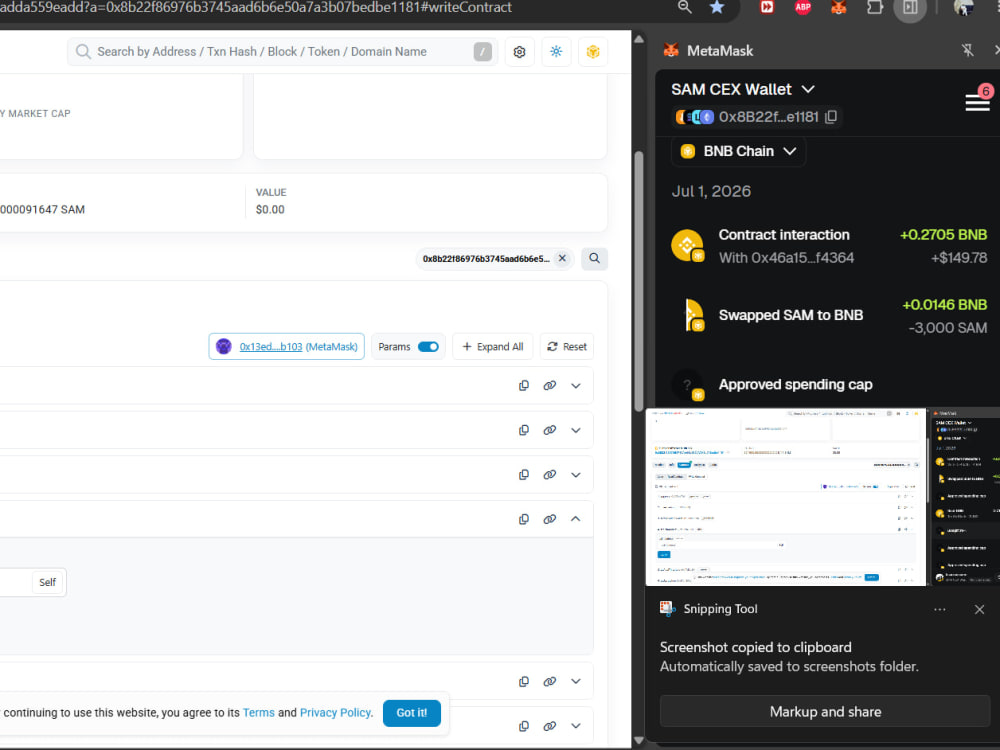This screenshot has height=750, width=1000.
Task: Copy wallet address 0x8B22f...e1181
Action: [x=831, y=117]
